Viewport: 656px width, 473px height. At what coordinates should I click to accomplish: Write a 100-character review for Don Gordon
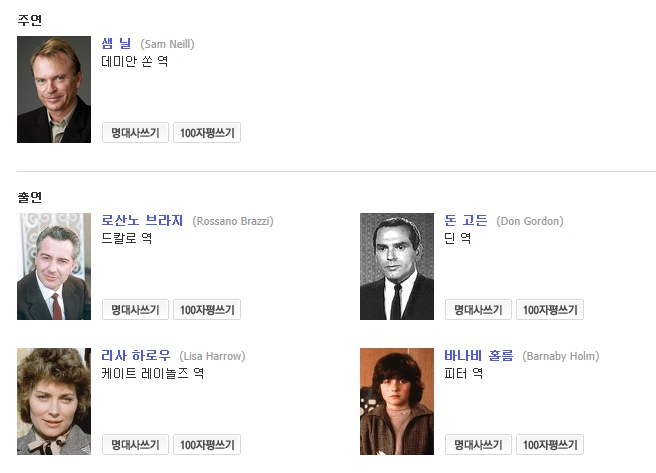(x=550, y=310)
